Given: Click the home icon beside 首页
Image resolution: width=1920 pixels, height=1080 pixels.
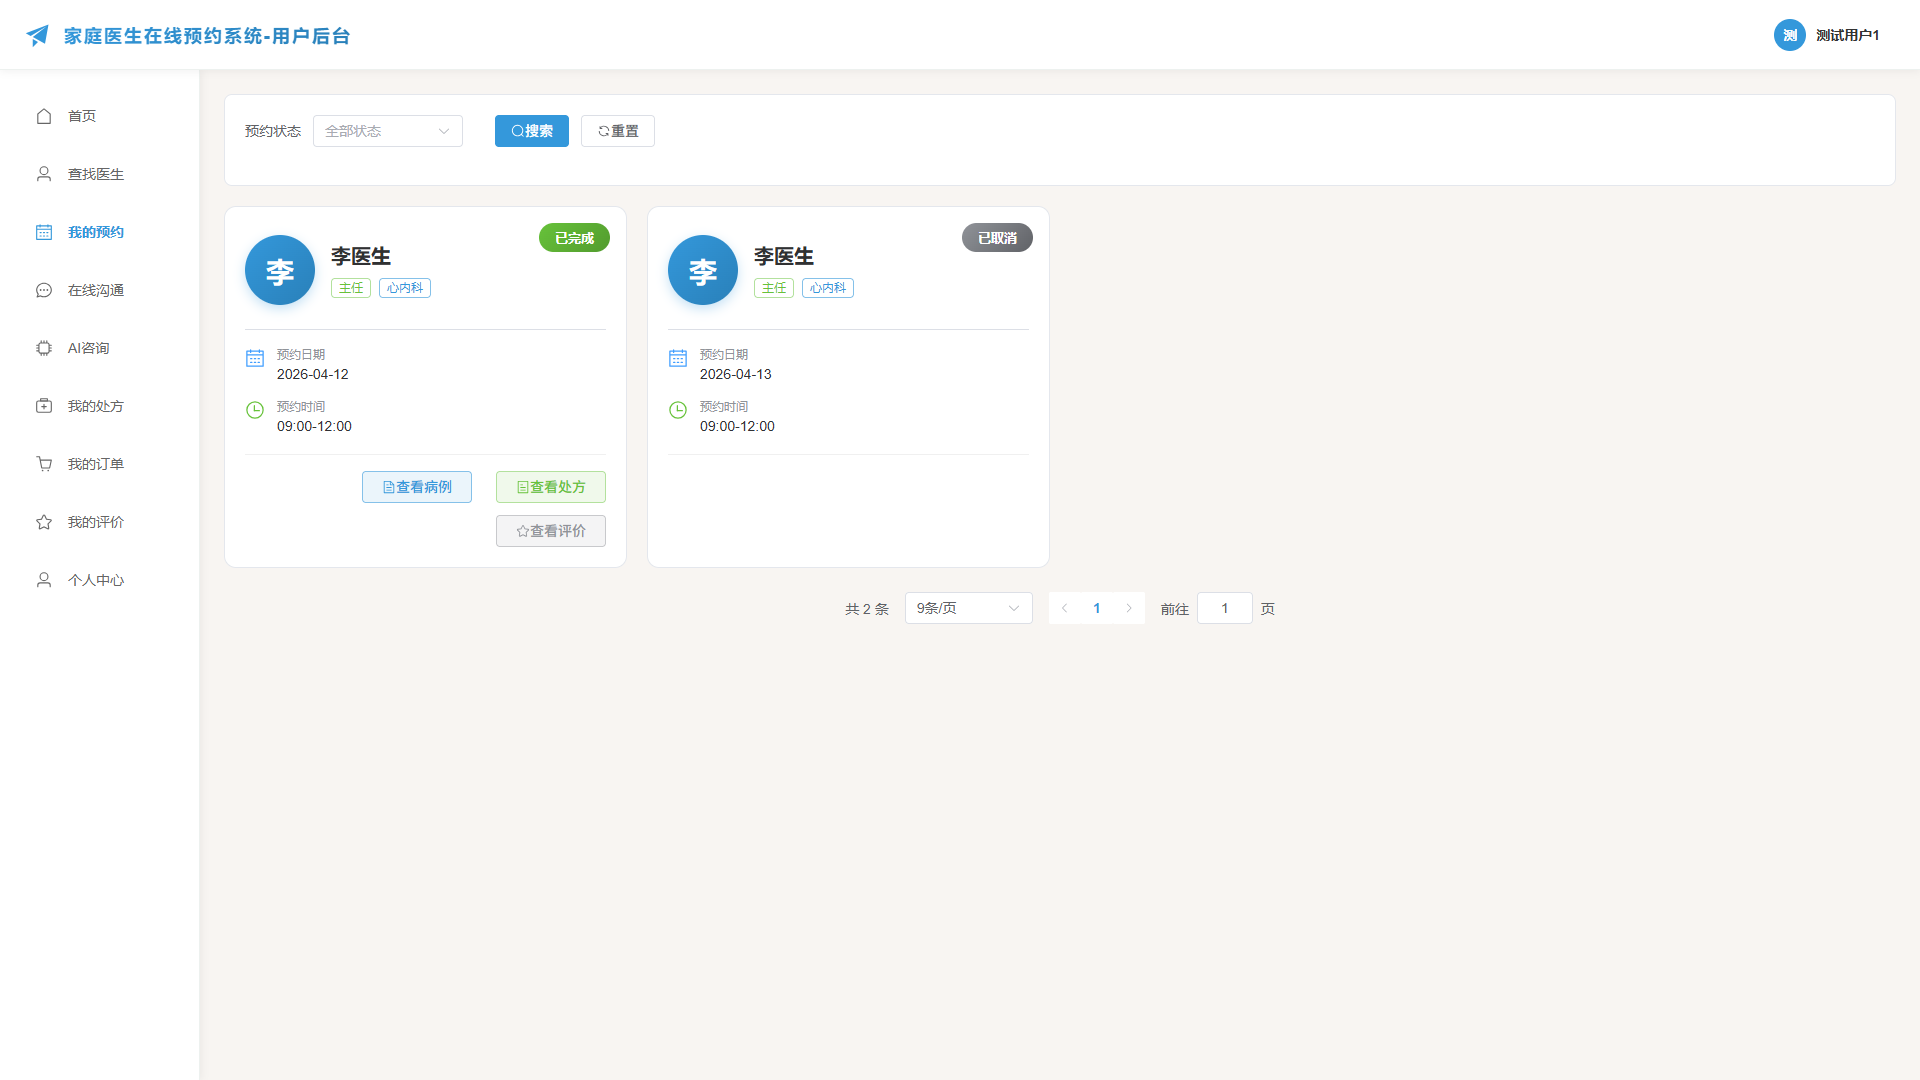Looking at the screenshot, I should click(x=44, y=116).
